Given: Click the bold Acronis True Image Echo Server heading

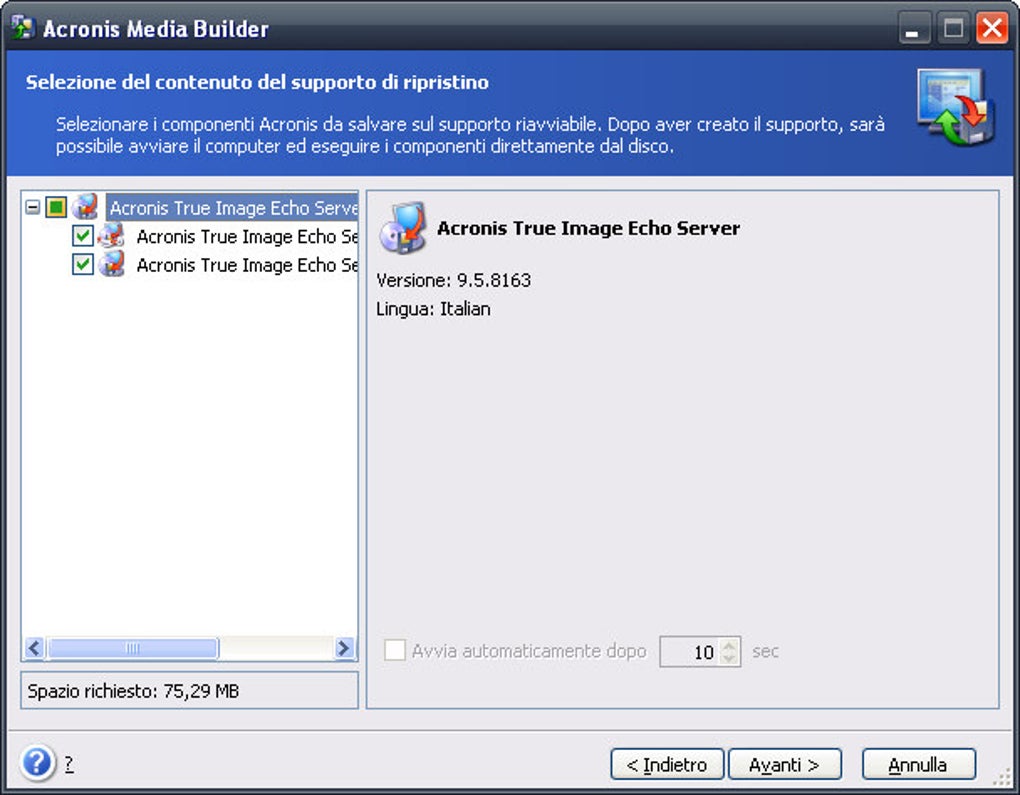Looking at the screenshot, I should [x=588, y=228].
